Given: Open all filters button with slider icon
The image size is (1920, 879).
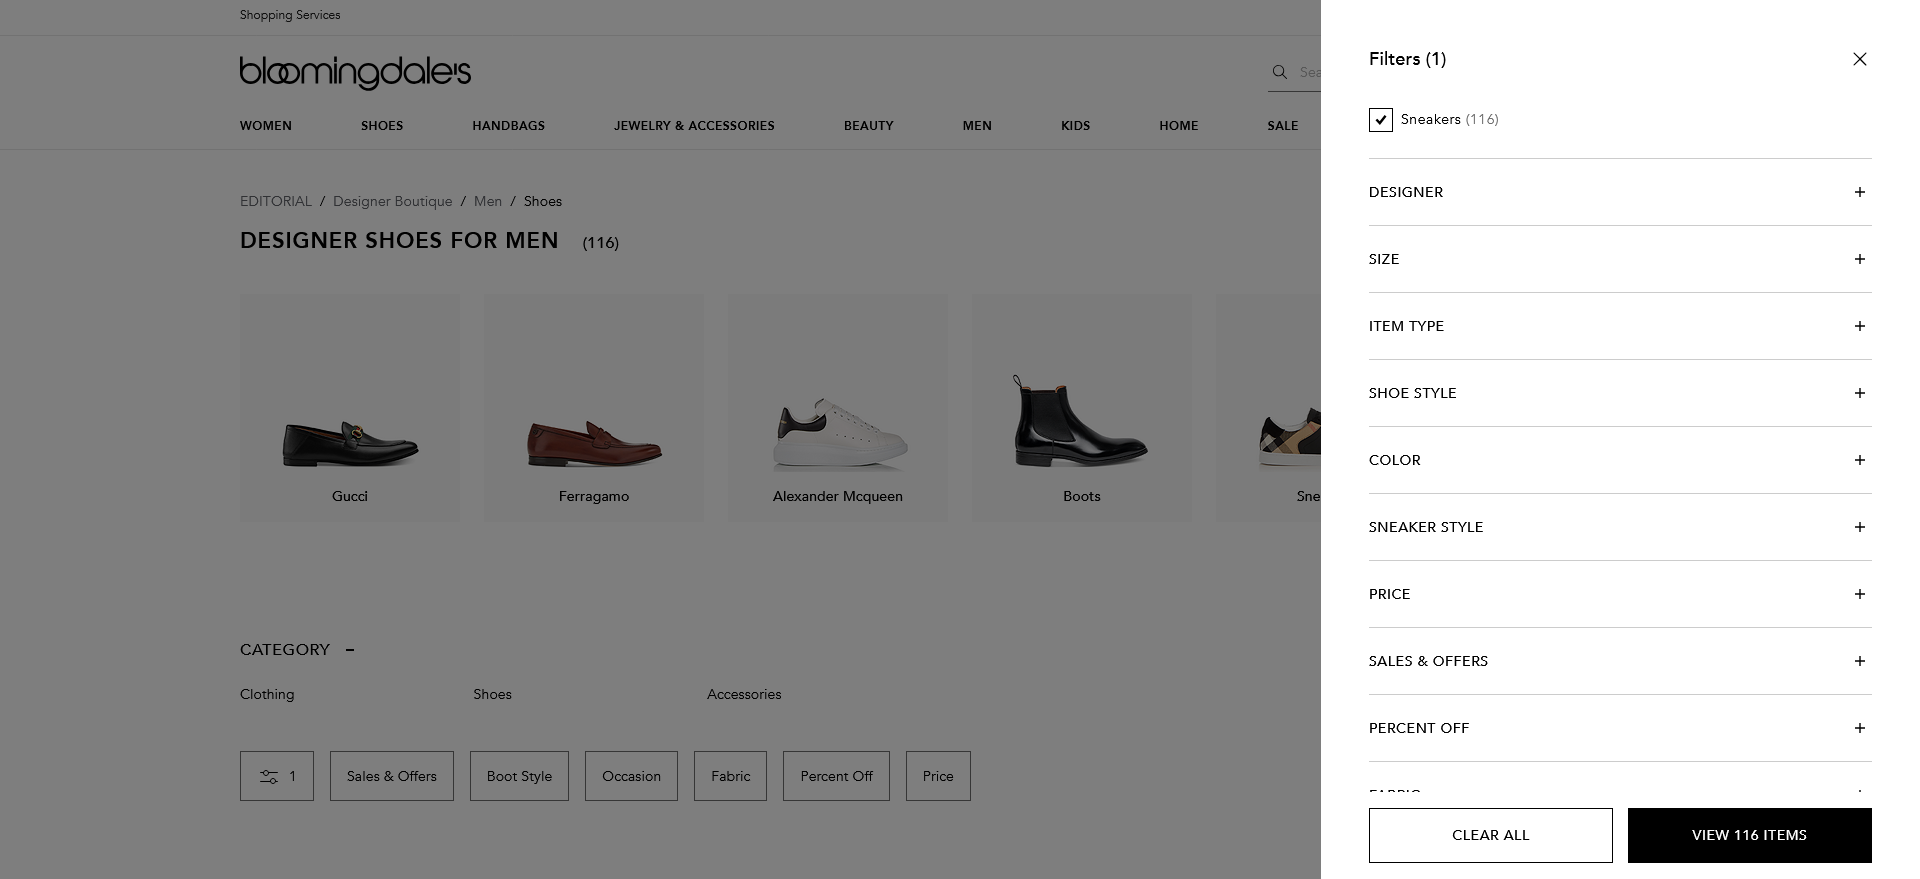Looking at the screenshot, I should click(277, 776).
